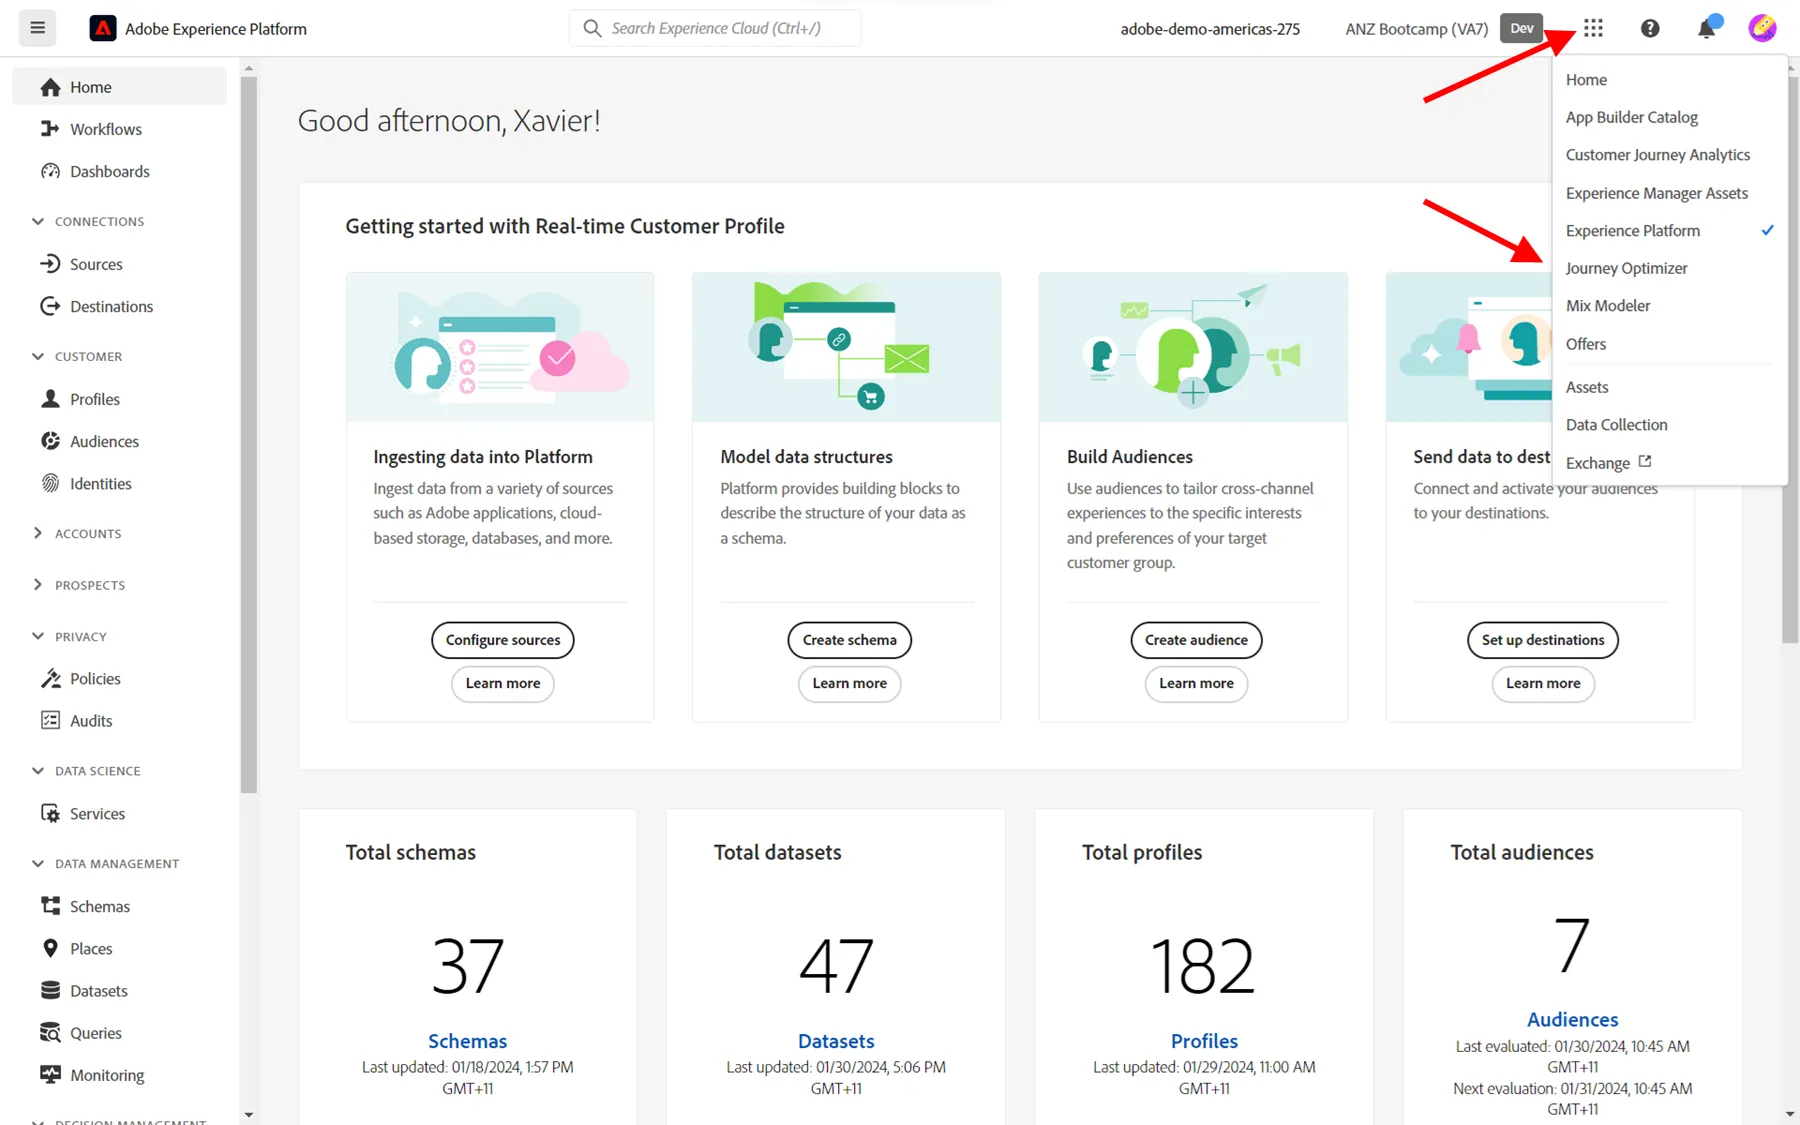Click Learn more under Send data card
Screen dimensions: 1800x1125
pyautogui.click(x=1543, y=683)
